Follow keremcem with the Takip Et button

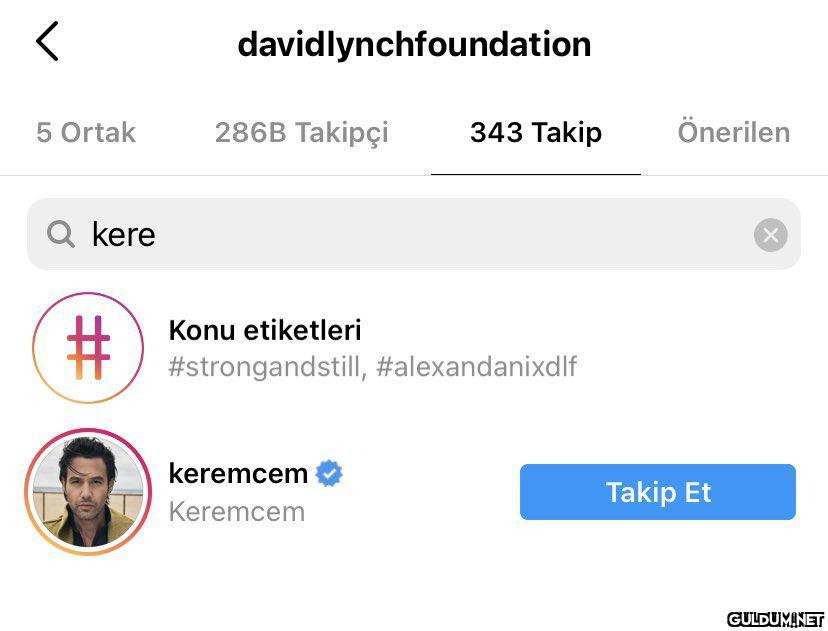tap(657, 492)
